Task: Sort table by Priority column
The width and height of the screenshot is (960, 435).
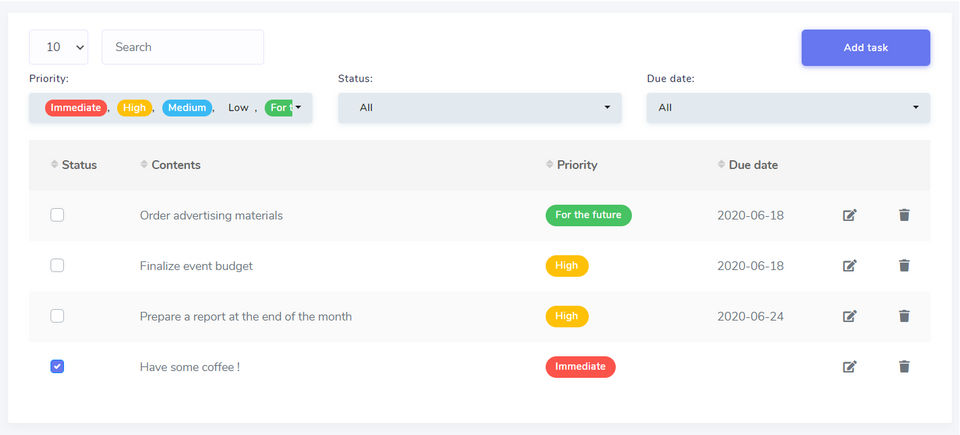Action: (577, 165)
